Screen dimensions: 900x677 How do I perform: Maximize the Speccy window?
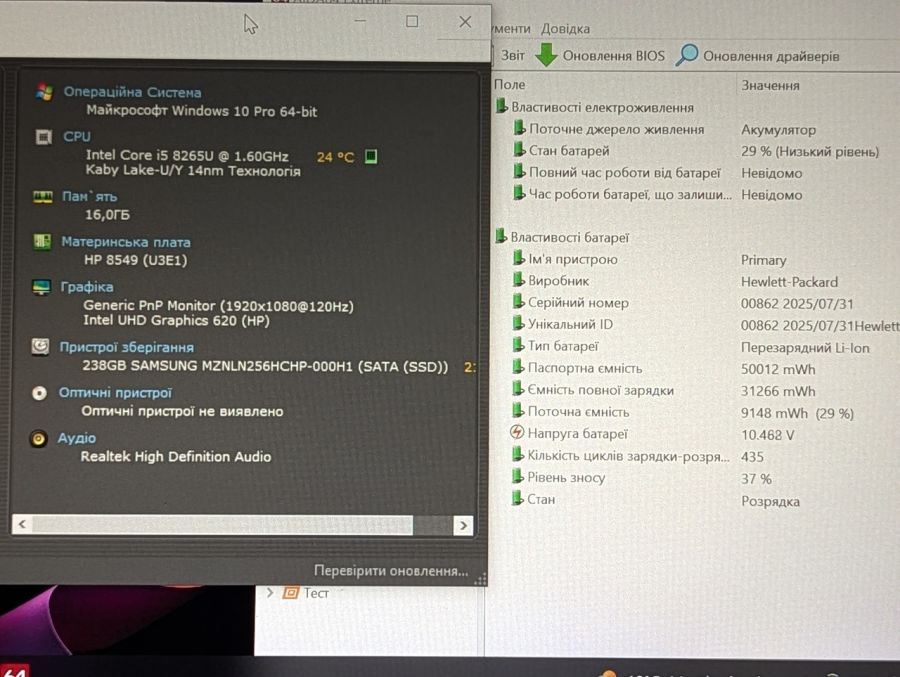(x=412, y=22)
